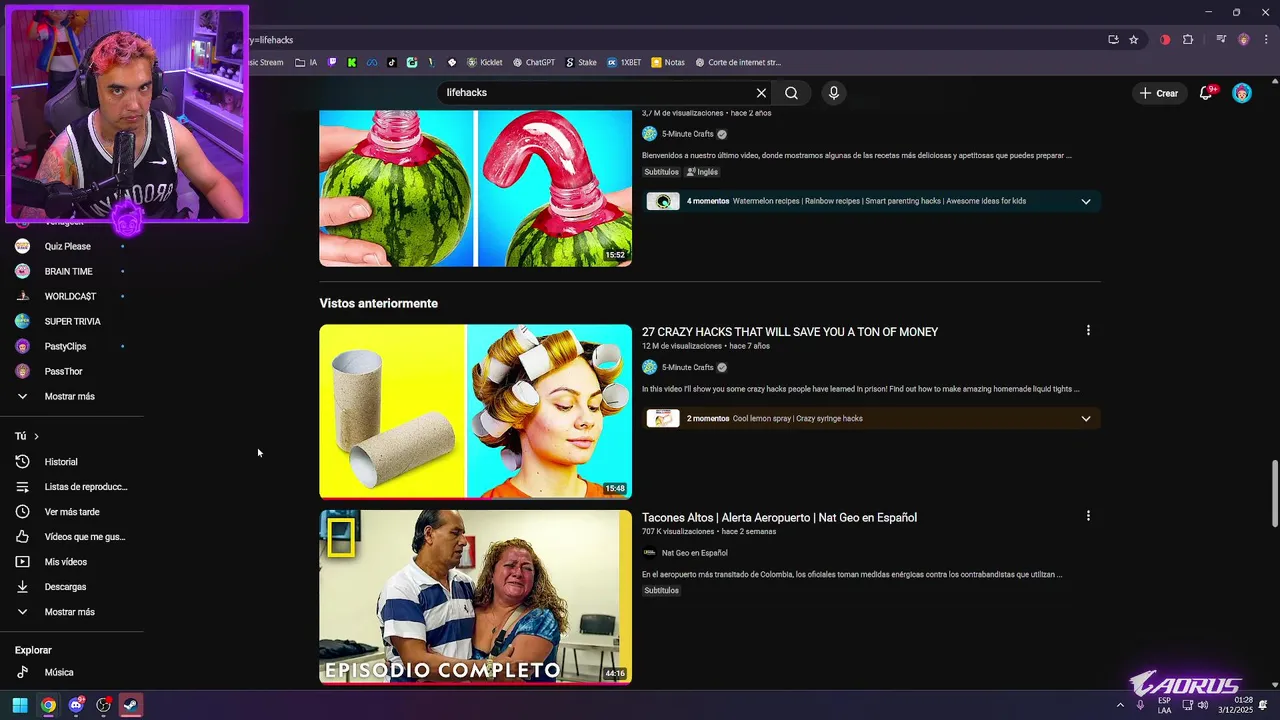Expand Mostrar más under Descargas
The width and height of the screenshot is (1280, 720).
72,612
